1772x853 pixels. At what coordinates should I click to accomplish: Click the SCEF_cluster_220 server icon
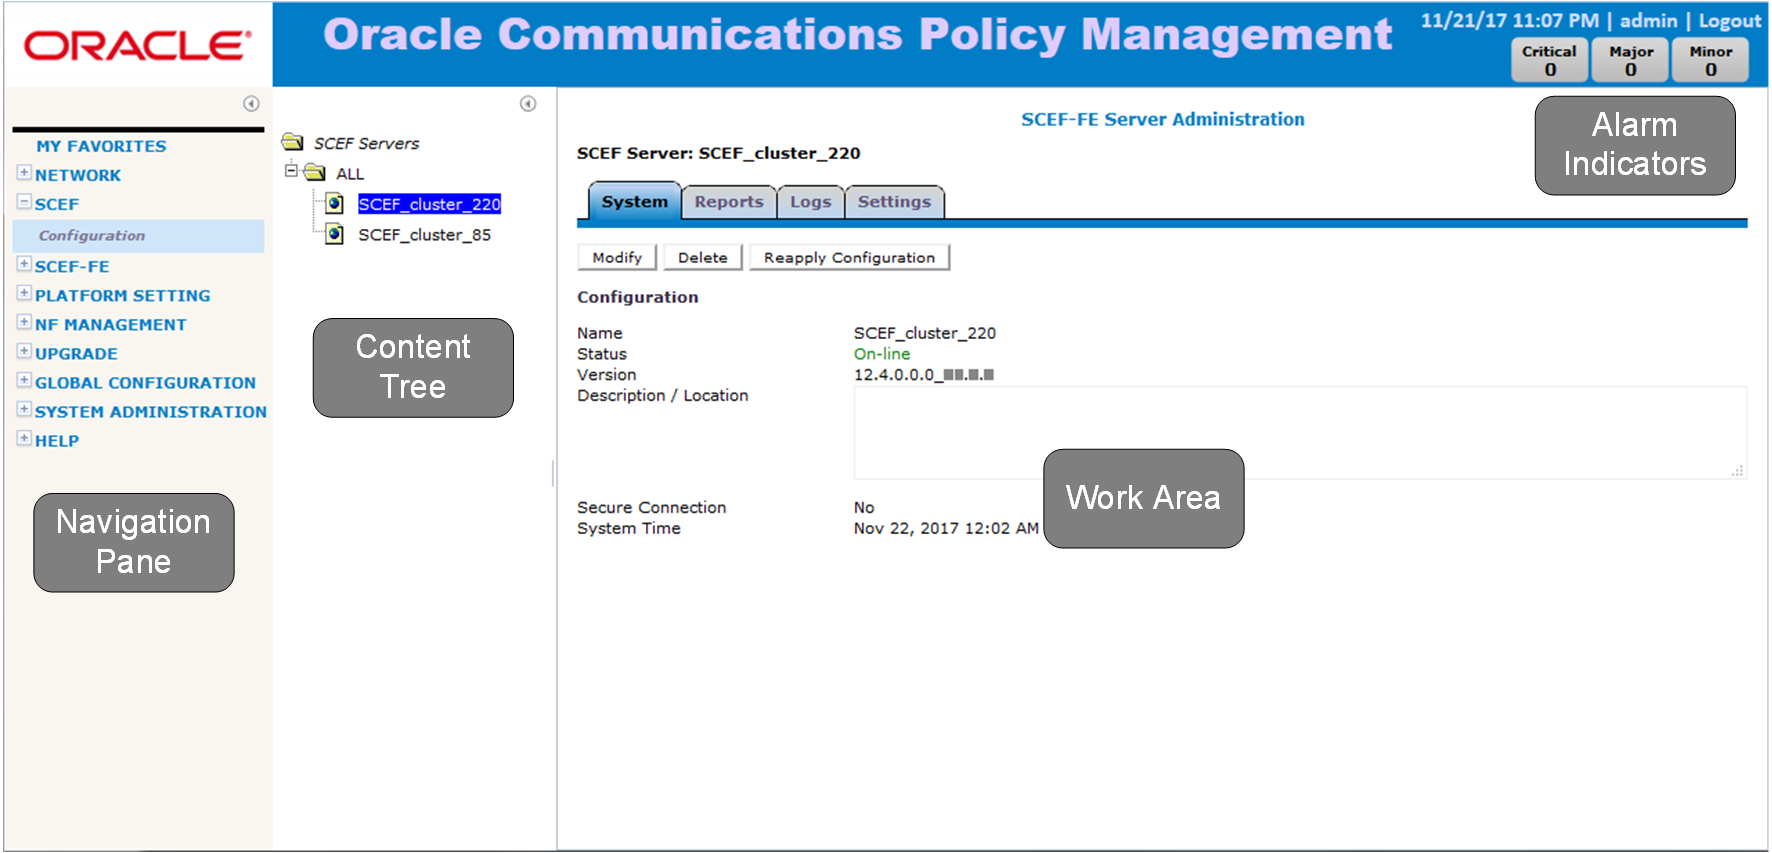(335, 204)
